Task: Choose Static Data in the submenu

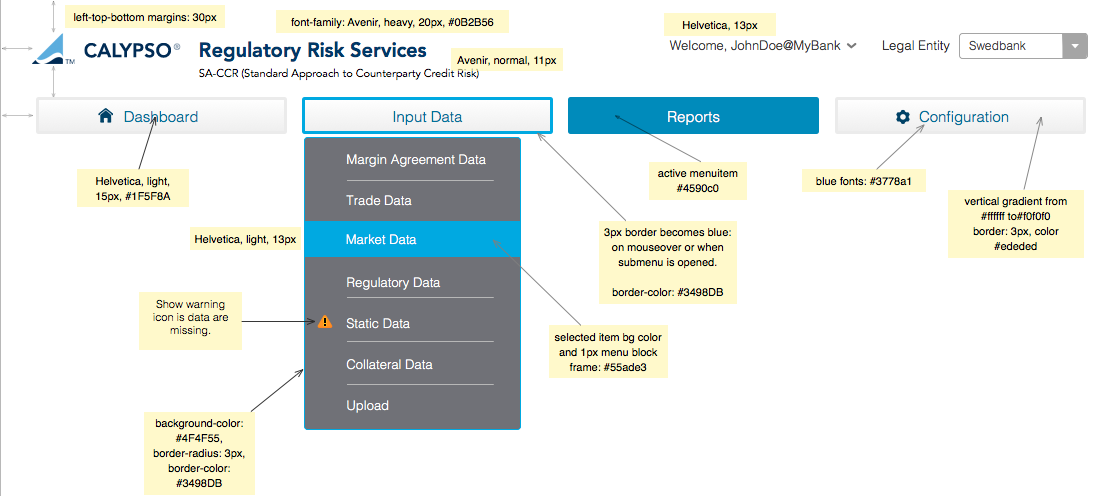Action: [x=378, y=323]
